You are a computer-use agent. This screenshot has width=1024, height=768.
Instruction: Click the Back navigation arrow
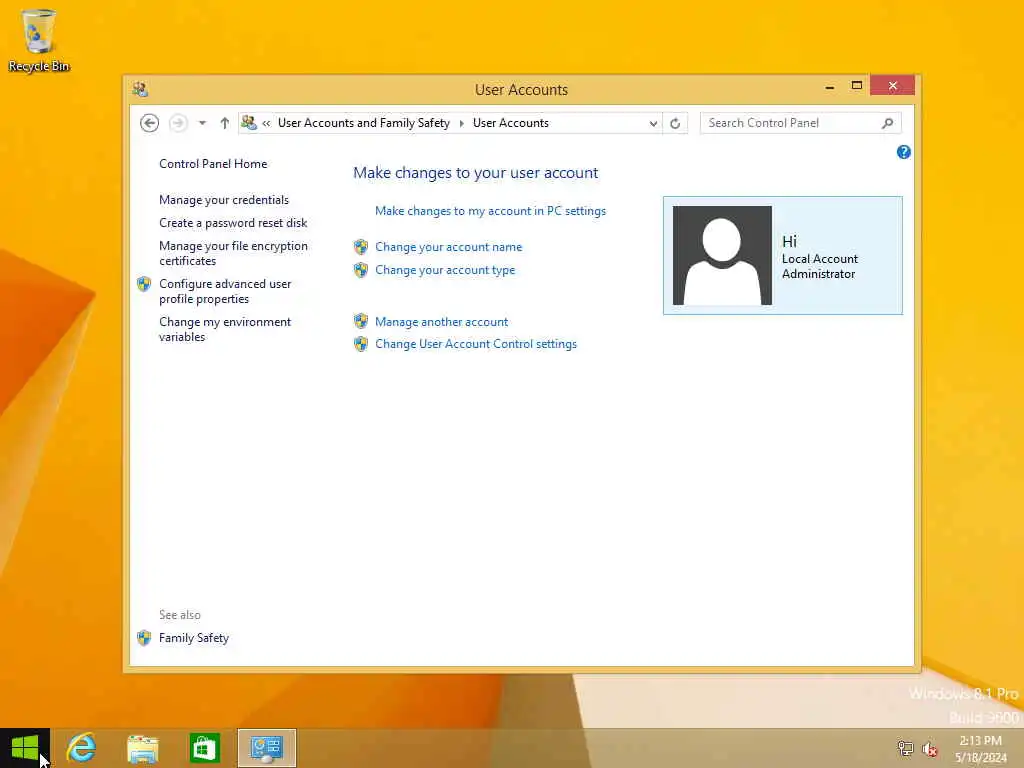tap(150, 123)
